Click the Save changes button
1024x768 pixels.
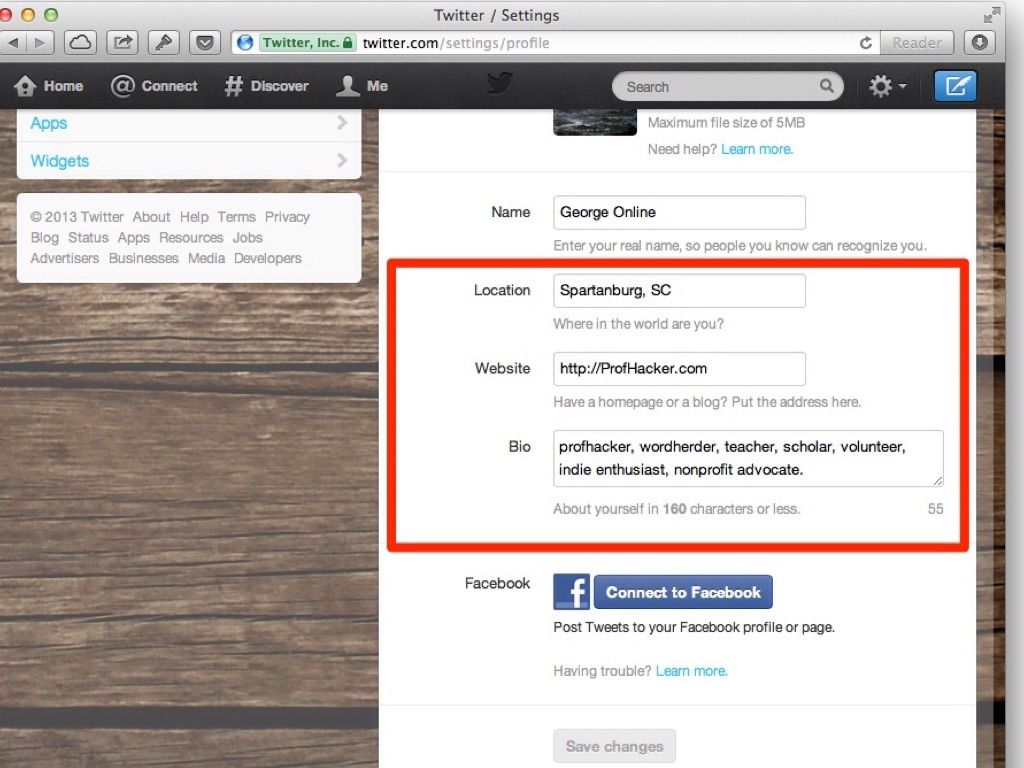click(x=614, y=746)
